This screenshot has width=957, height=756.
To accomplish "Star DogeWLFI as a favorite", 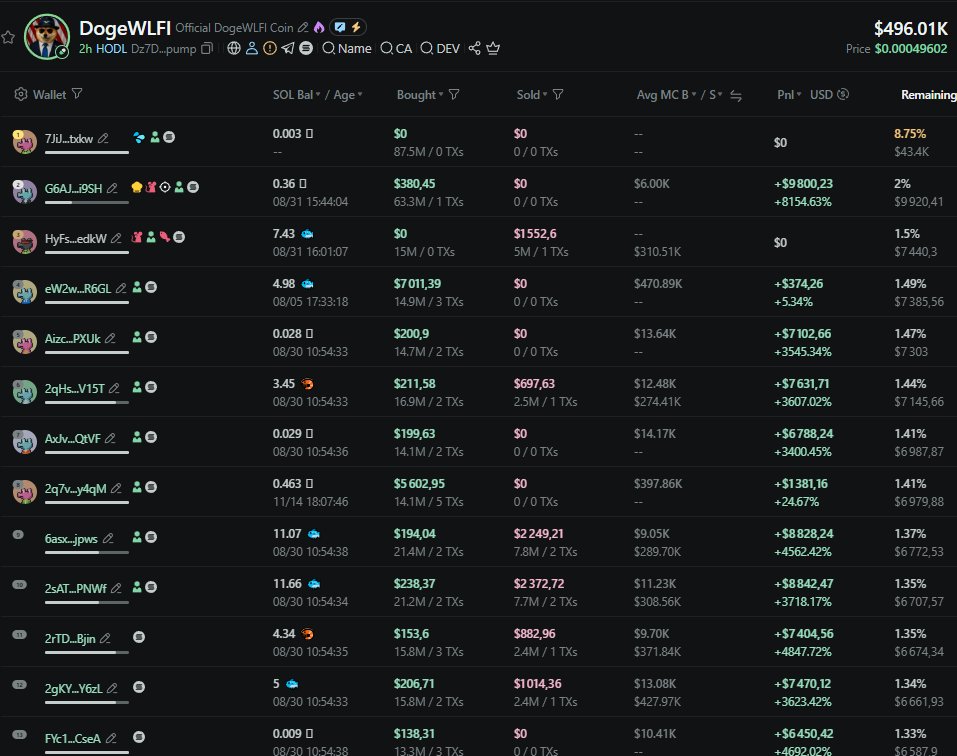I will [8, 37].
